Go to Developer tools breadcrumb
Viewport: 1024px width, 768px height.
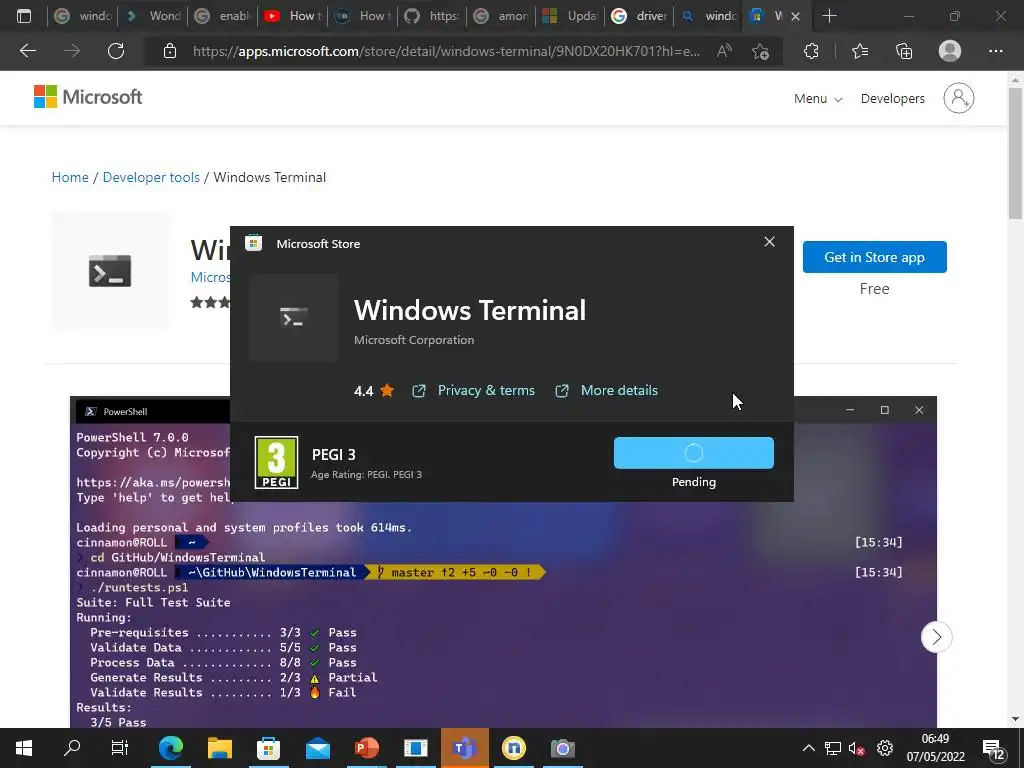coord(151,177)
